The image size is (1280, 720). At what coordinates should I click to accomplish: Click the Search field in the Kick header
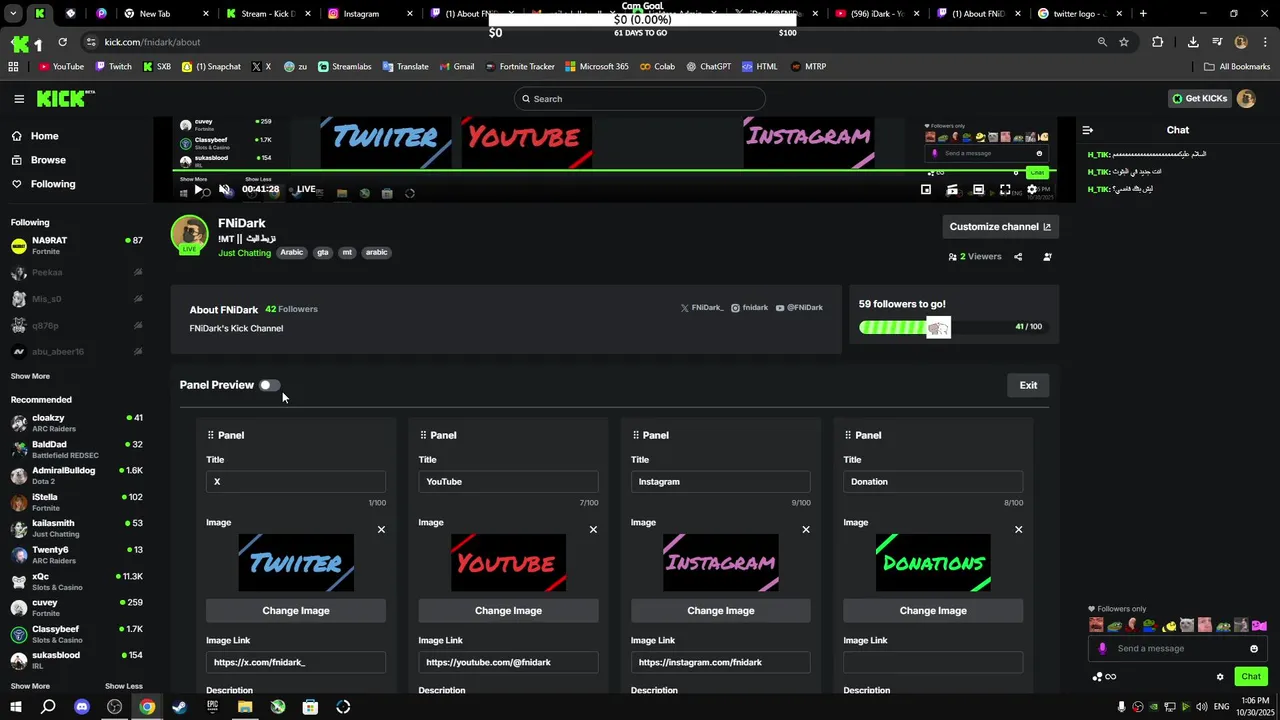pyautogui.click(x=640, y=99)
